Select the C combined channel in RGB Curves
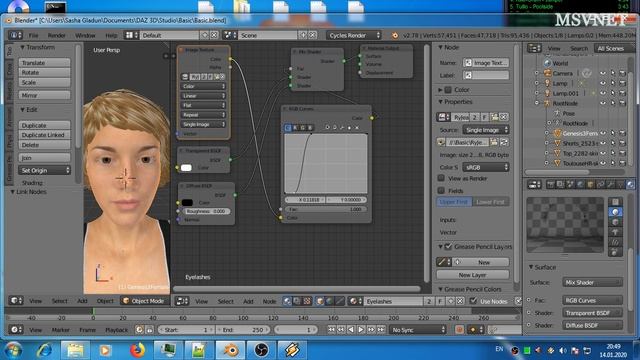640x360 pixels. click(288, 128)
